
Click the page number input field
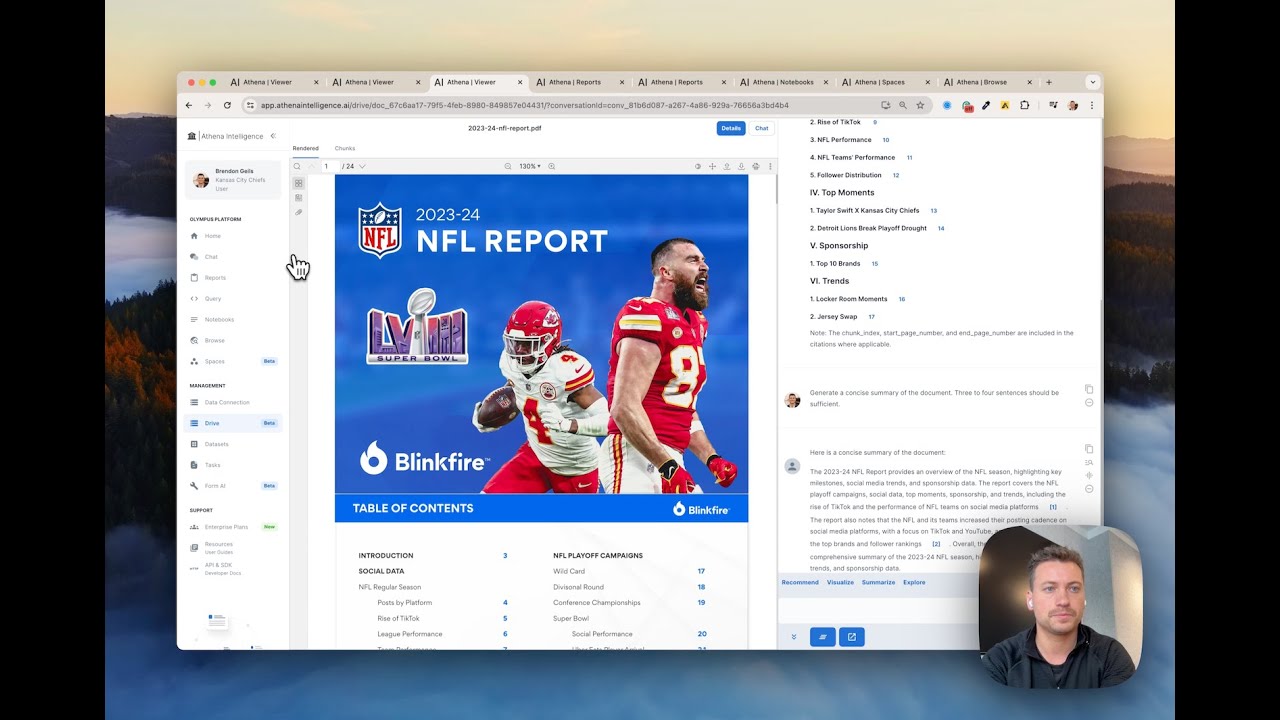329,166
